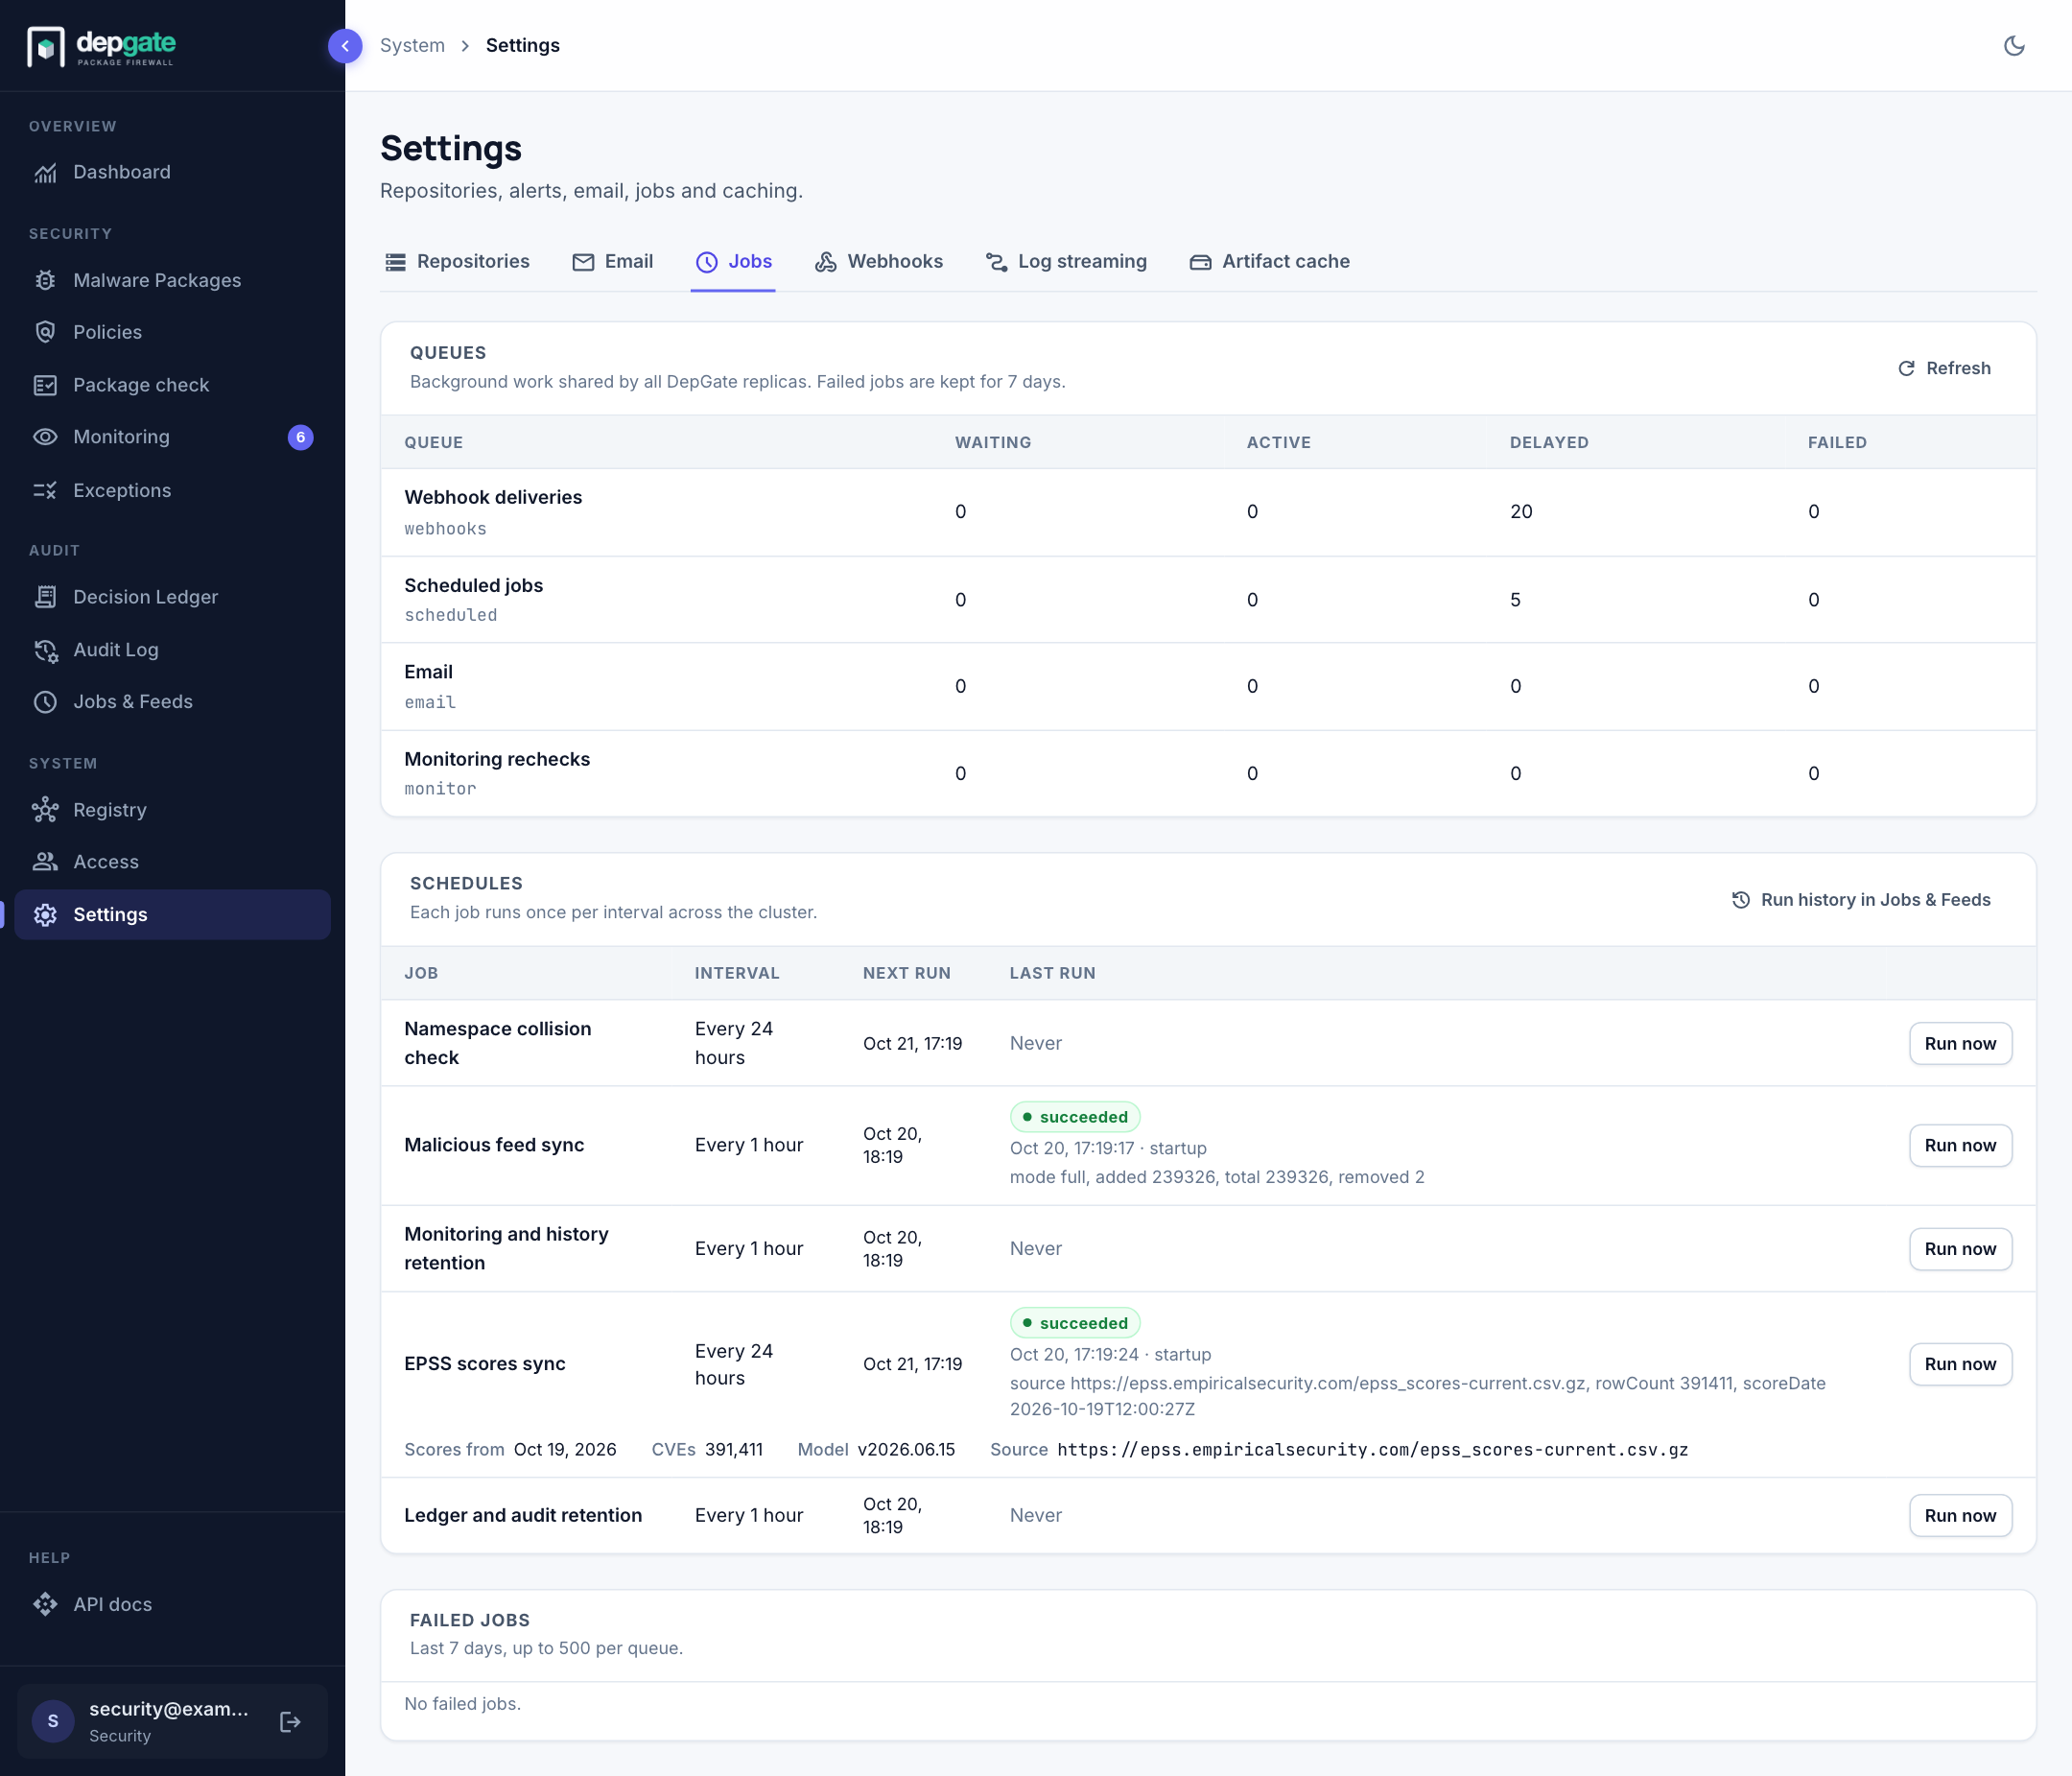Click Webhook deliveries queue name
The width and height of the screenshot is (2072, 1776).
click(x=493, y=498)
